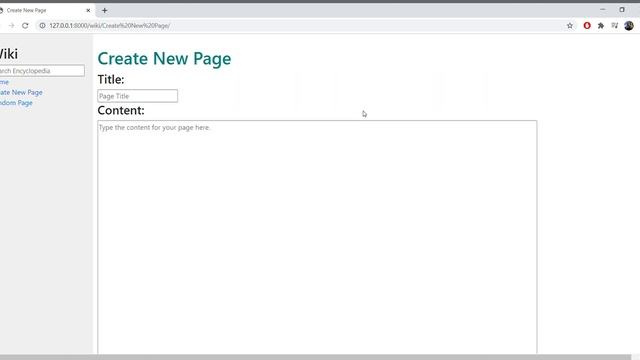Minimize the browser window
The height and width of the screenshot is (360, 640).
[602, 9]
